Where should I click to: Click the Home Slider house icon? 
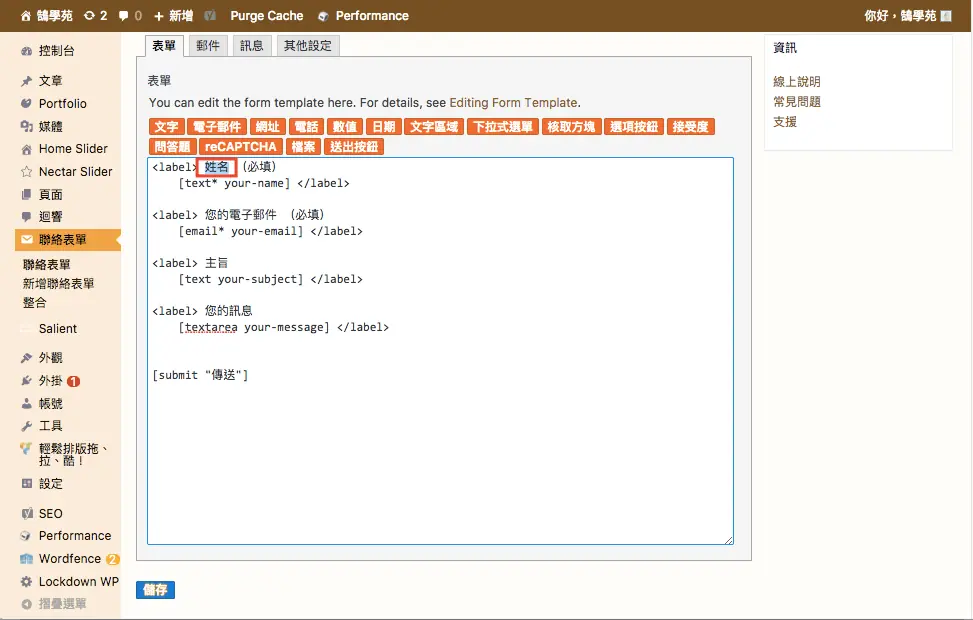click(x=26, y=150)
